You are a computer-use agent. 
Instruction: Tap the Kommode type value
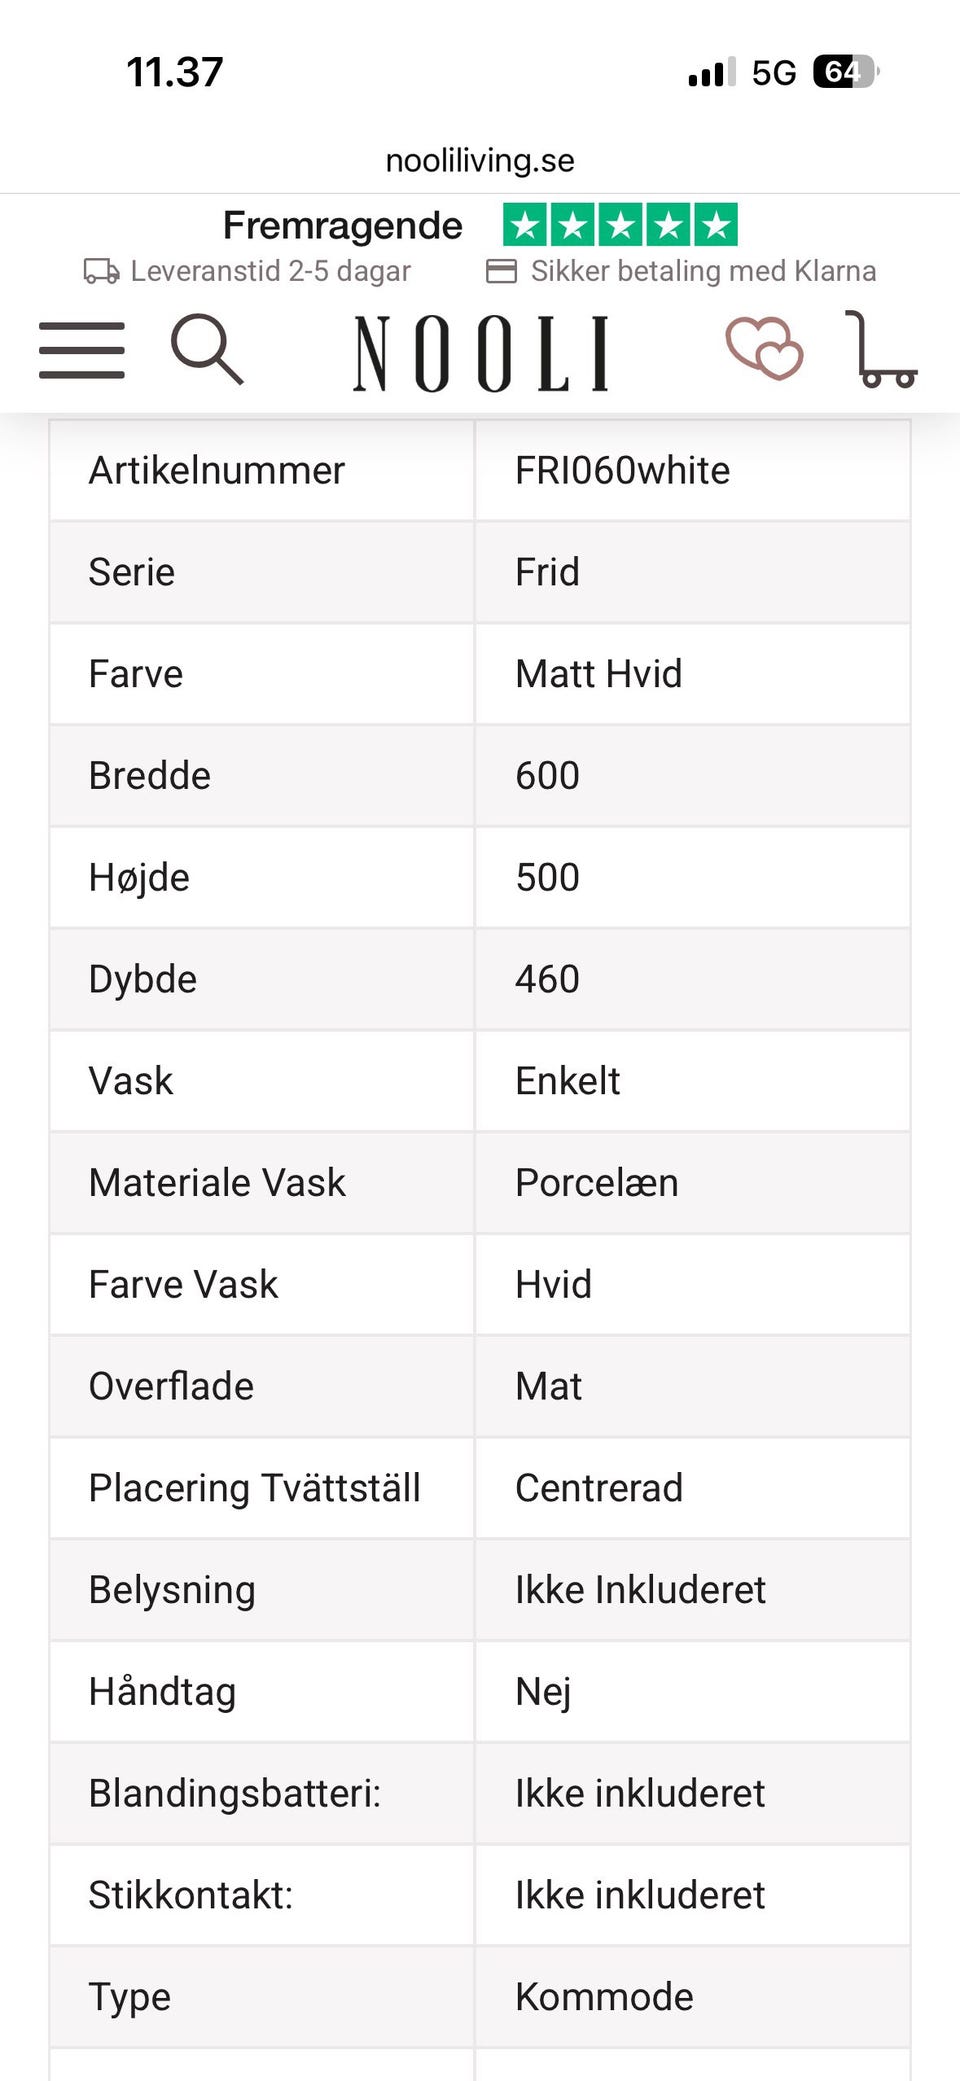pyautogui.click(x=604, y=1997)
